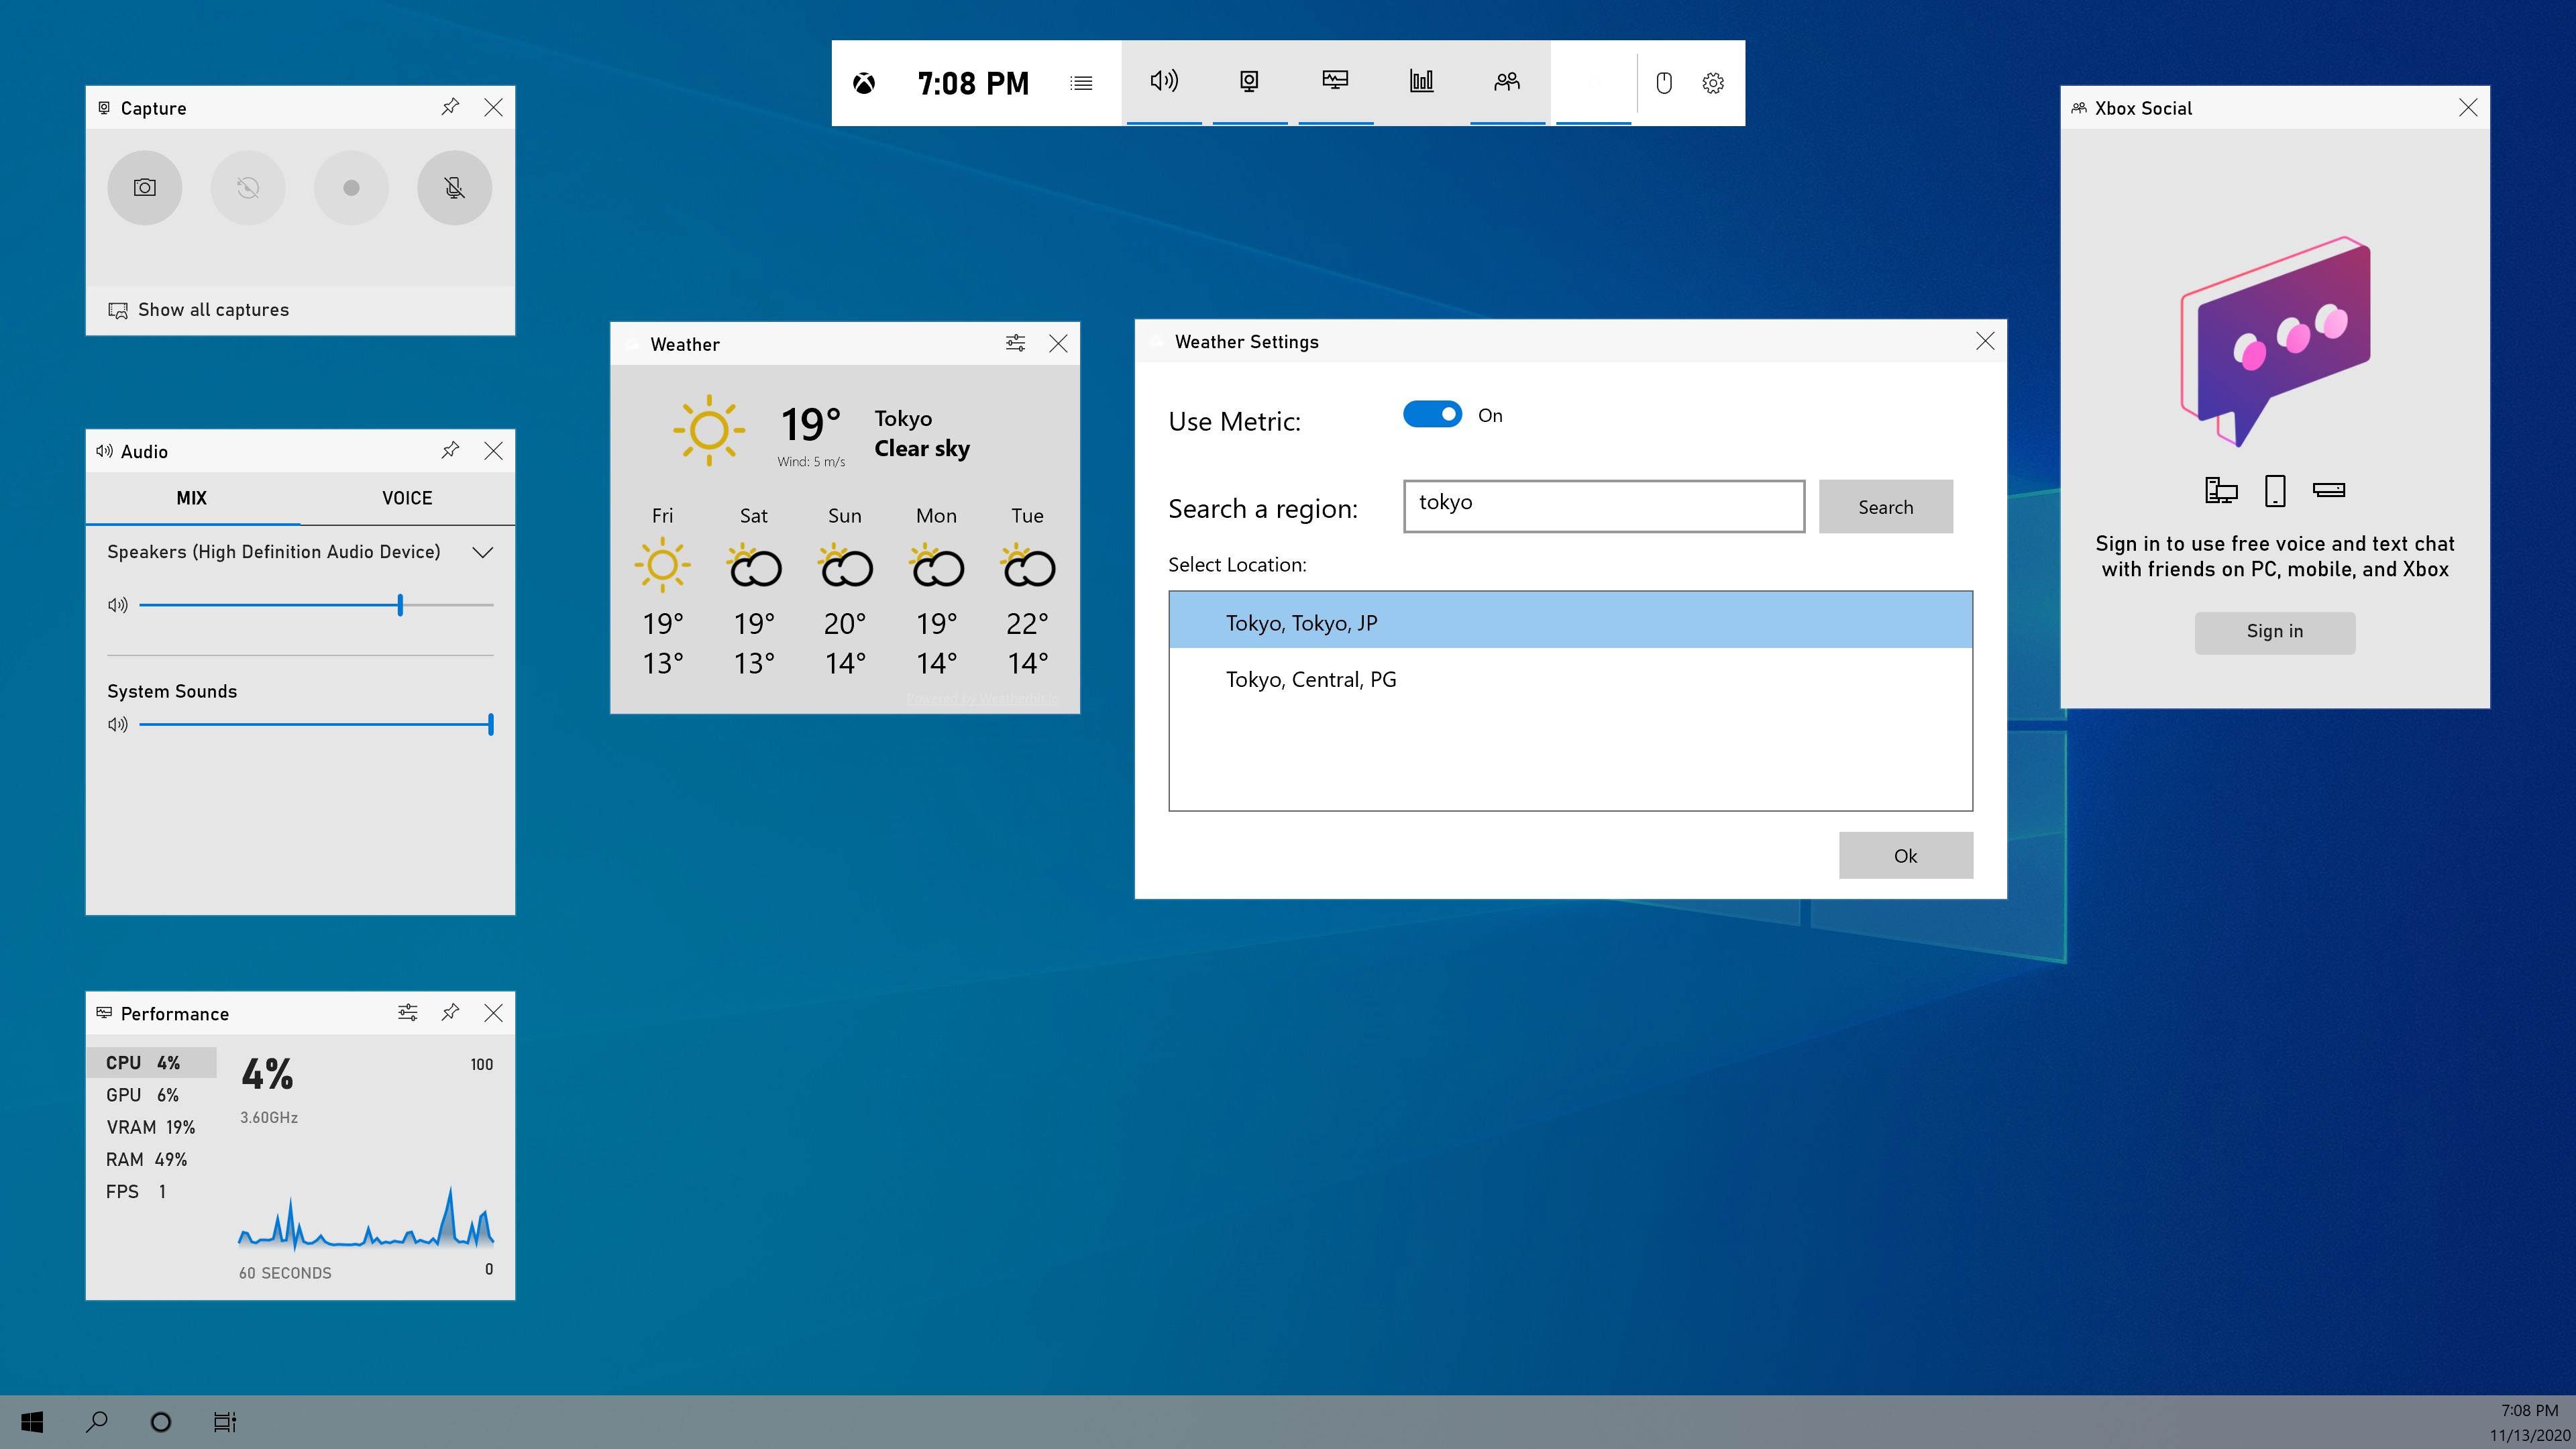
Task: Open the Resources widget on the Game Bar
Action: coord(1421,82)
